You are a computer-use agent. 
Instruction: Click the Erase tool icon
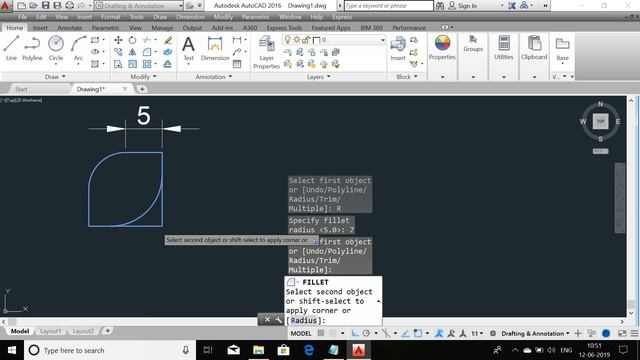point(168,40)
